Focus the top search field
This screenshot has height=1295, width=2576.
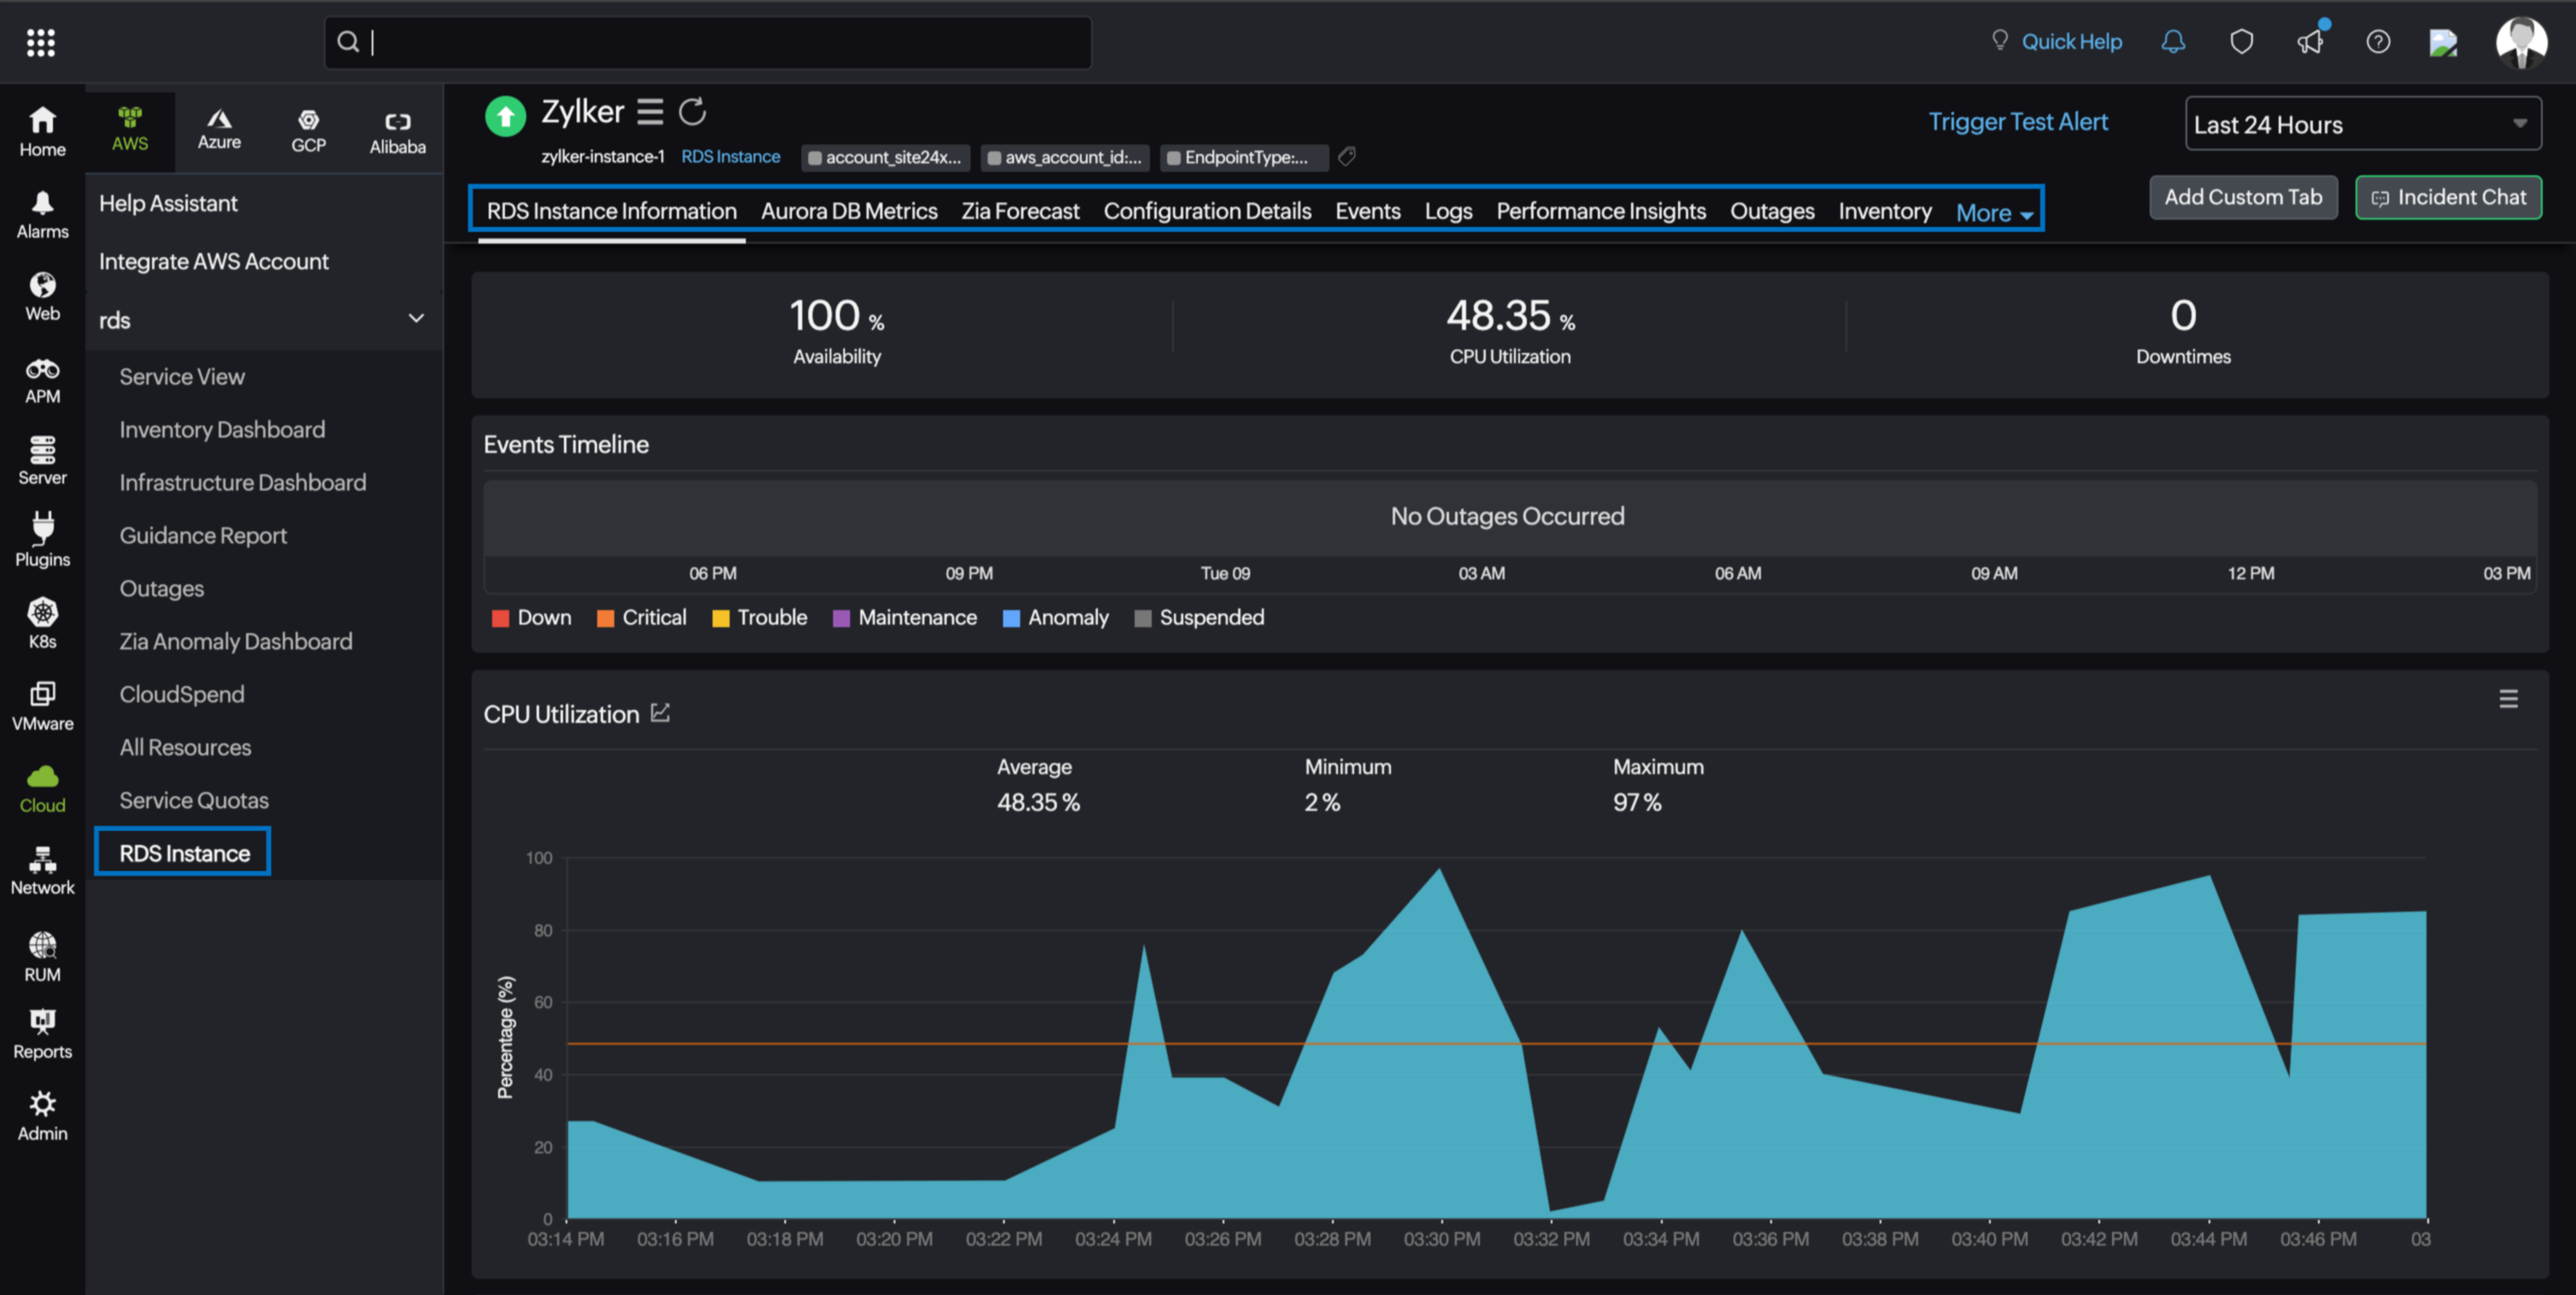coord(707,42)
